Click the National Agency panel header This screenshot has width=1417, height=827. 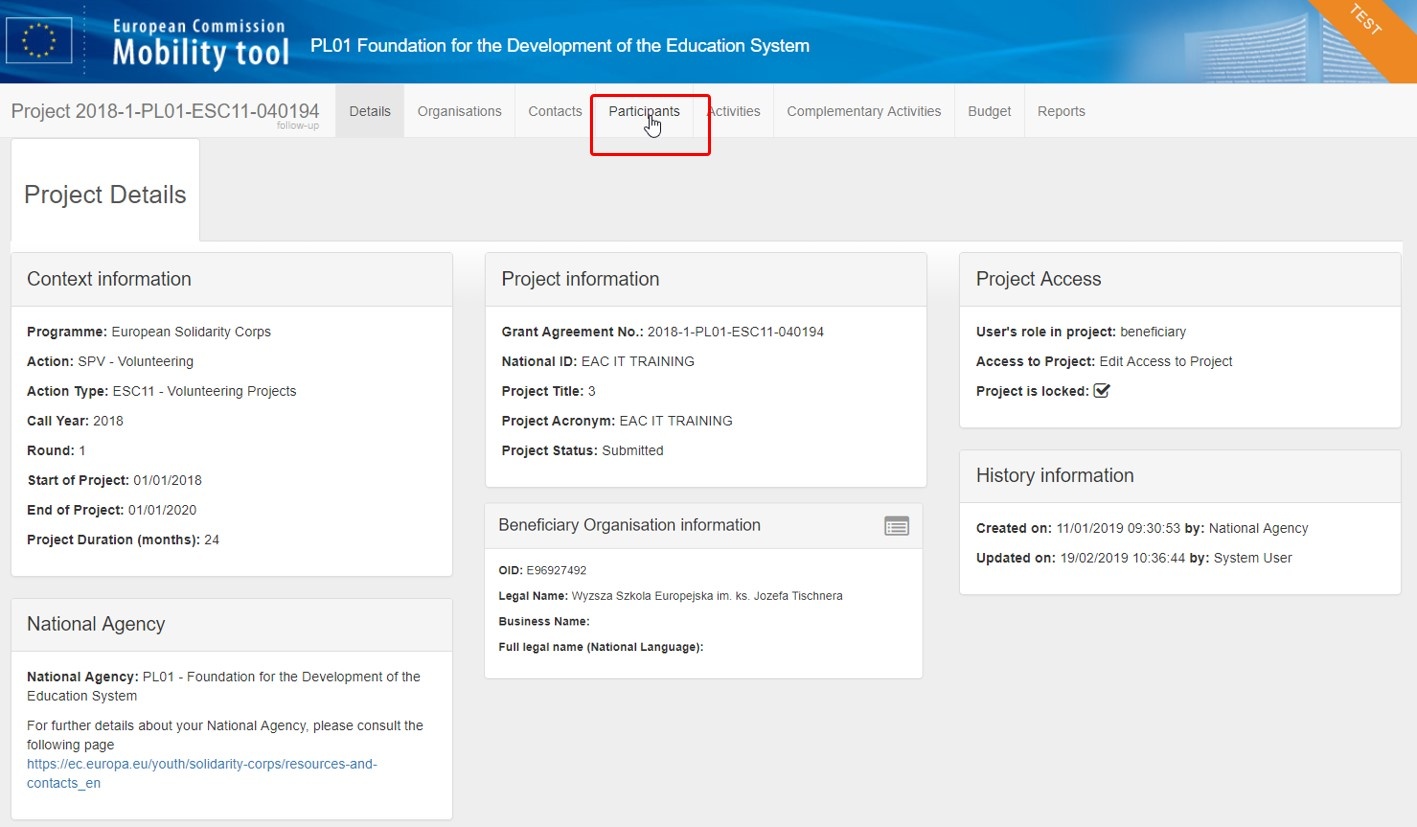(x=232, y=625)
